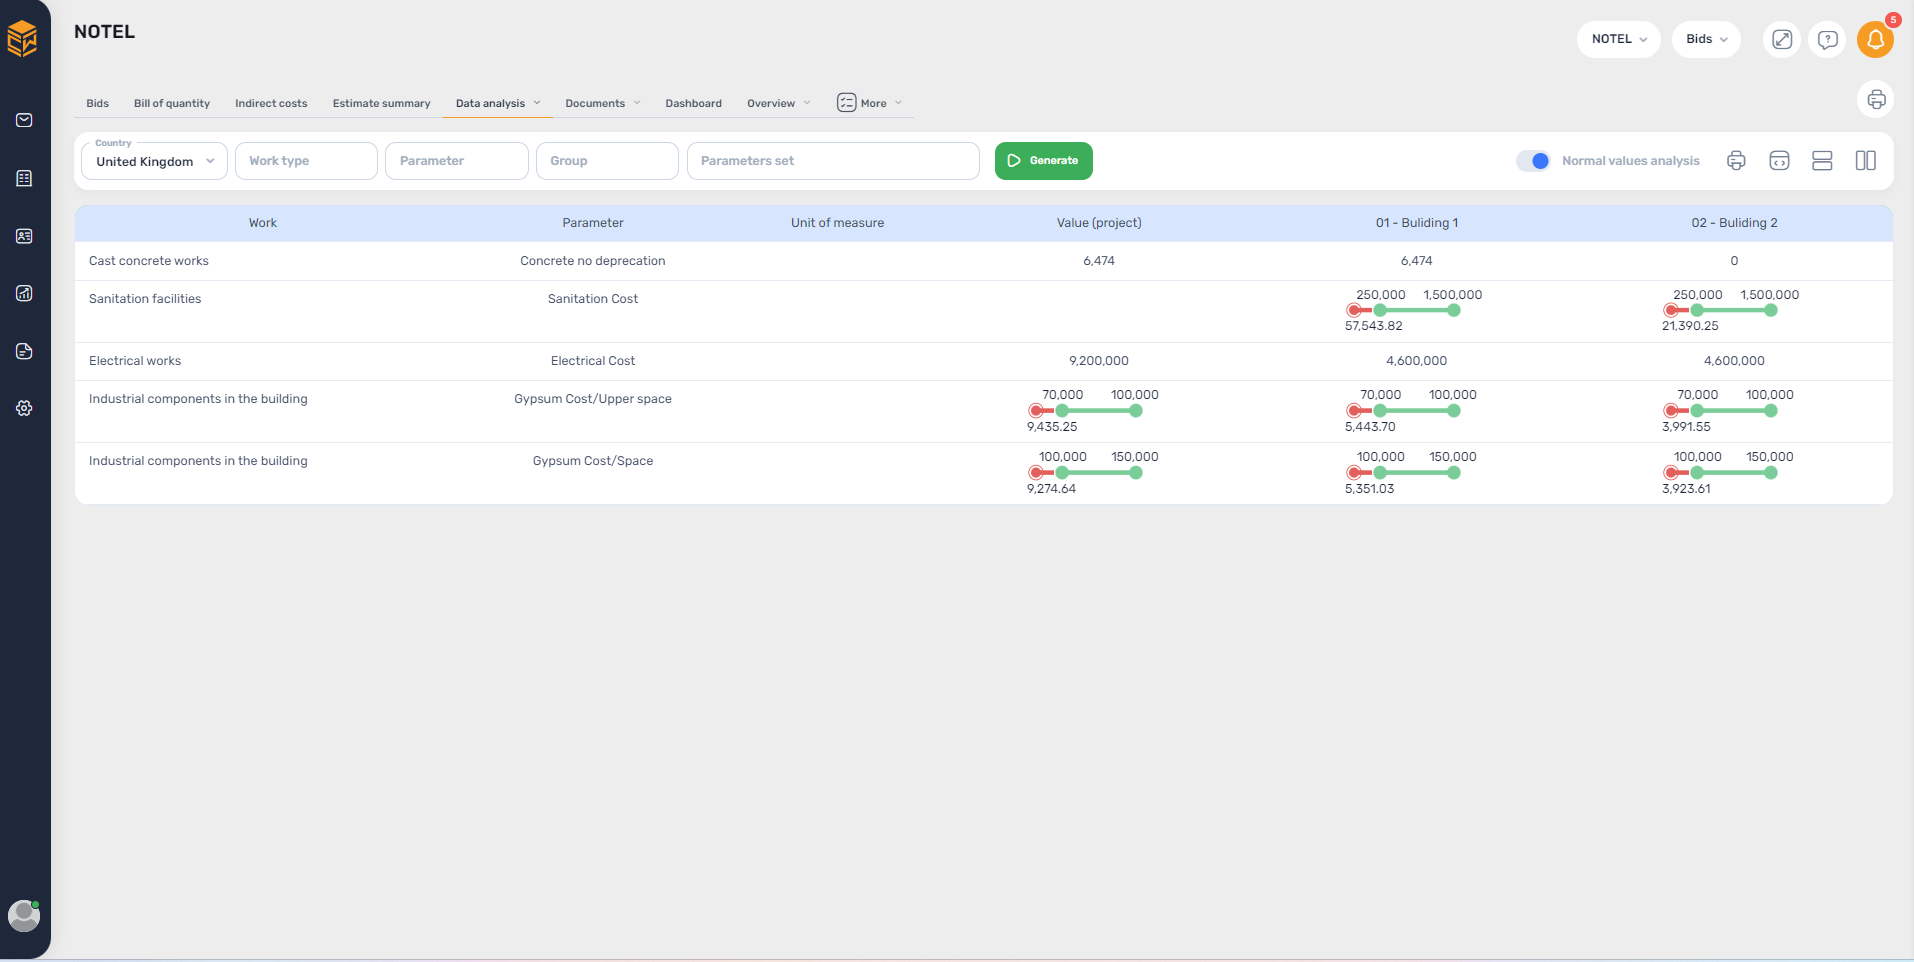Switch to the Estimate summary tab
The height and width of the screenshot is (962, 1914).
click(381, 103)
